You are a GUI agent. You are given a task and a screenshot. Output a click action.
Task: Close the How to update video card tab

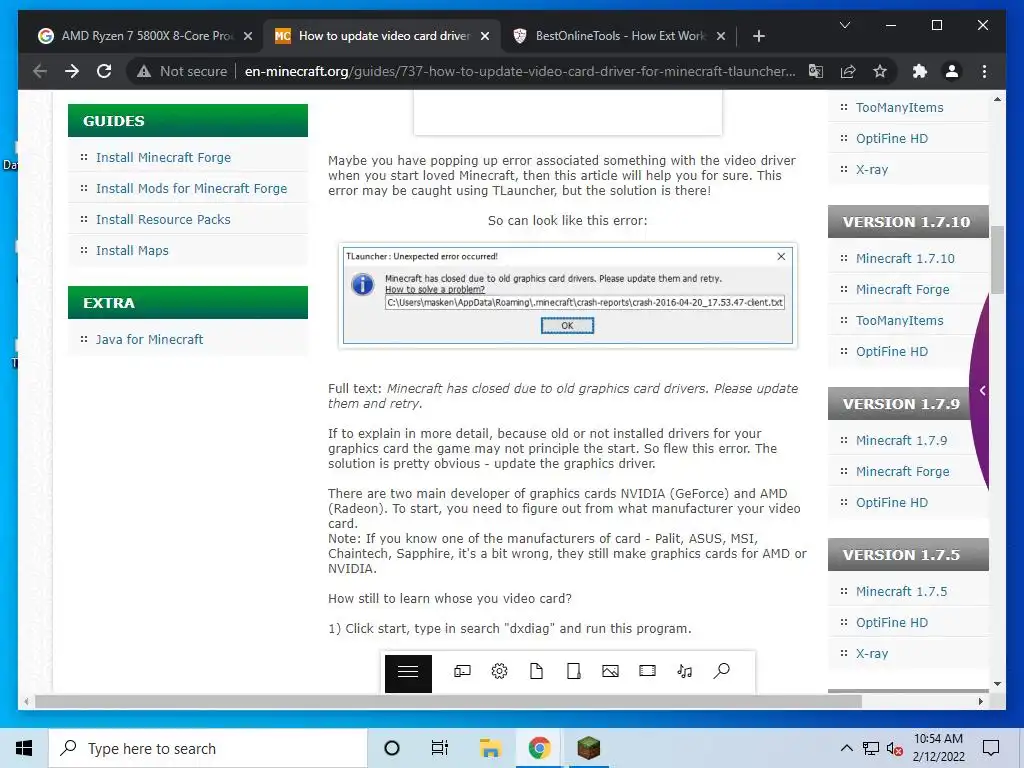pos(485,36)
